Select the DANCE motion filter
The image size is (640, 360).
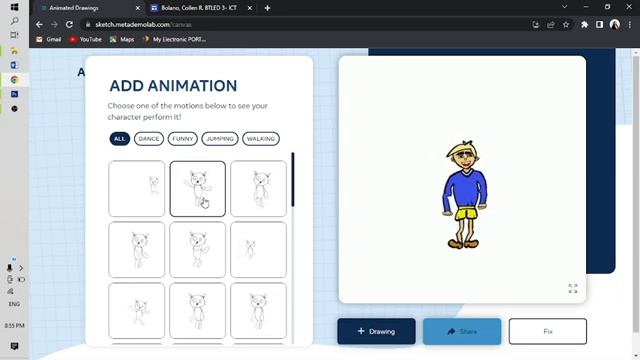point(149,139)
